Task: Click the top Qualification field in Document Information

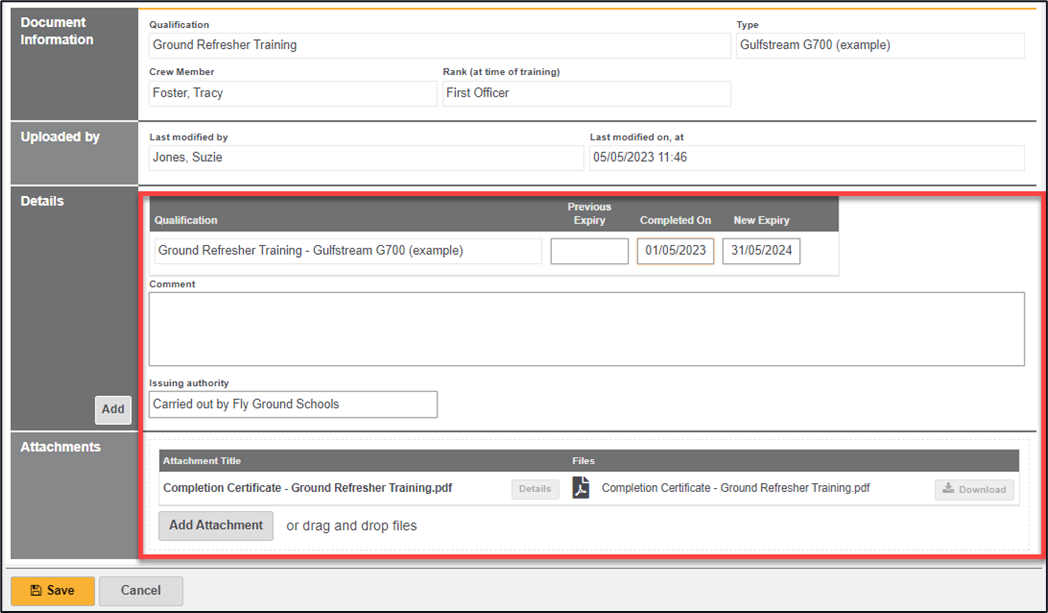Action: (x=440, y=45)
